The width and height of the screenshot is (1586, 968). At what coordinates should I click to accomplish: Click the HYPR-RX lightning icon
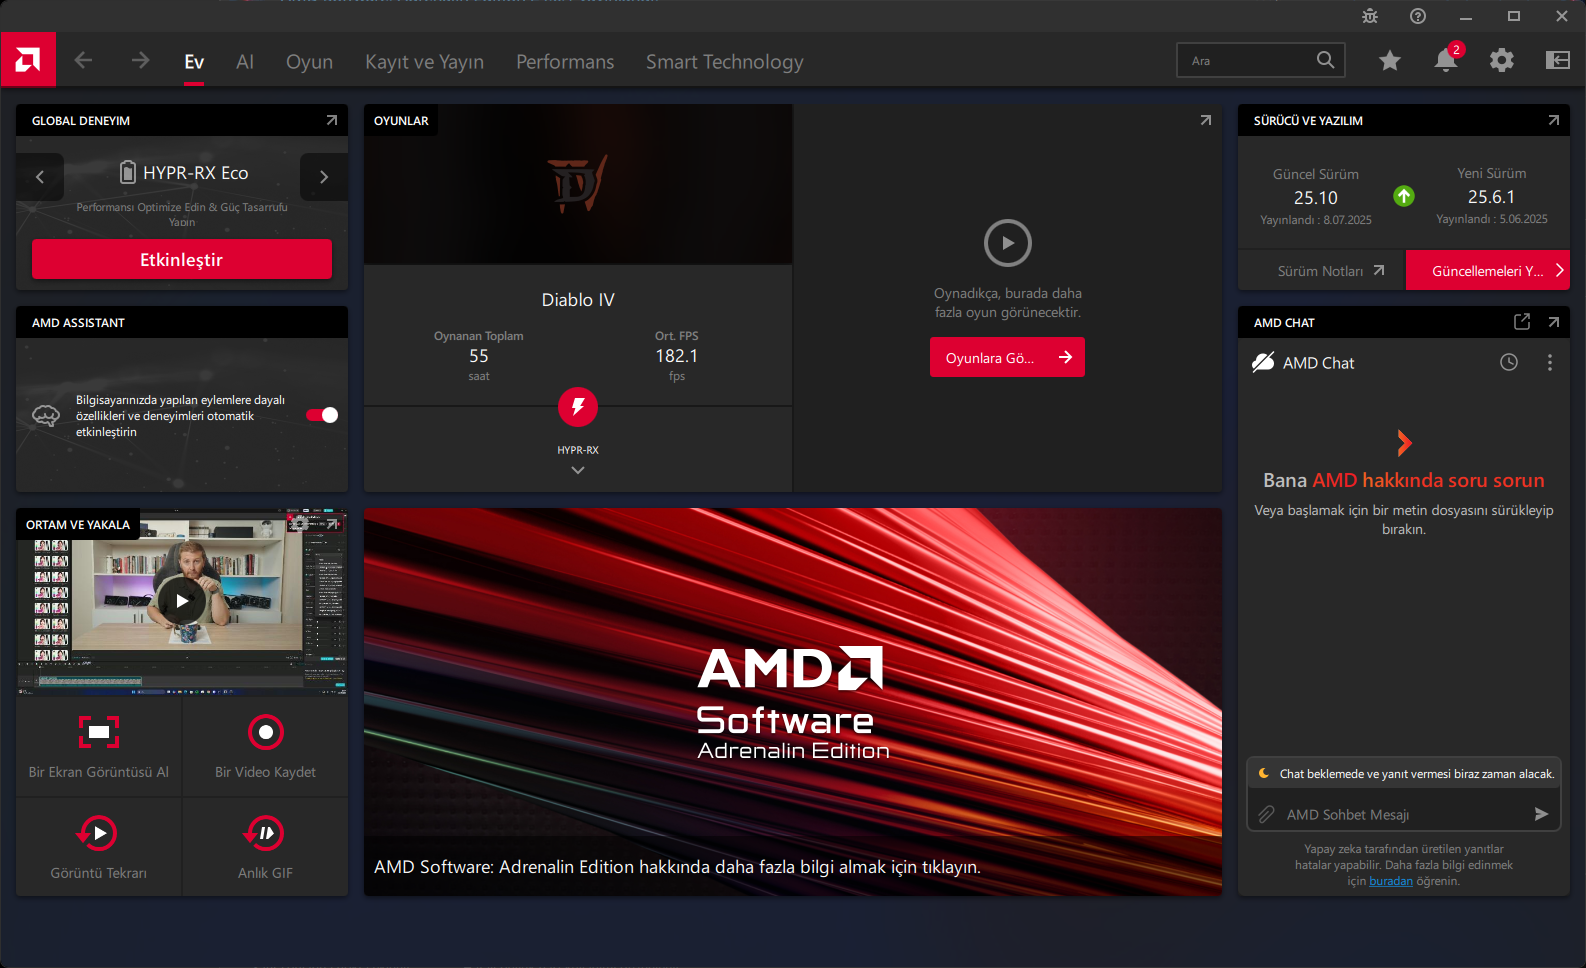click(578, 407)
